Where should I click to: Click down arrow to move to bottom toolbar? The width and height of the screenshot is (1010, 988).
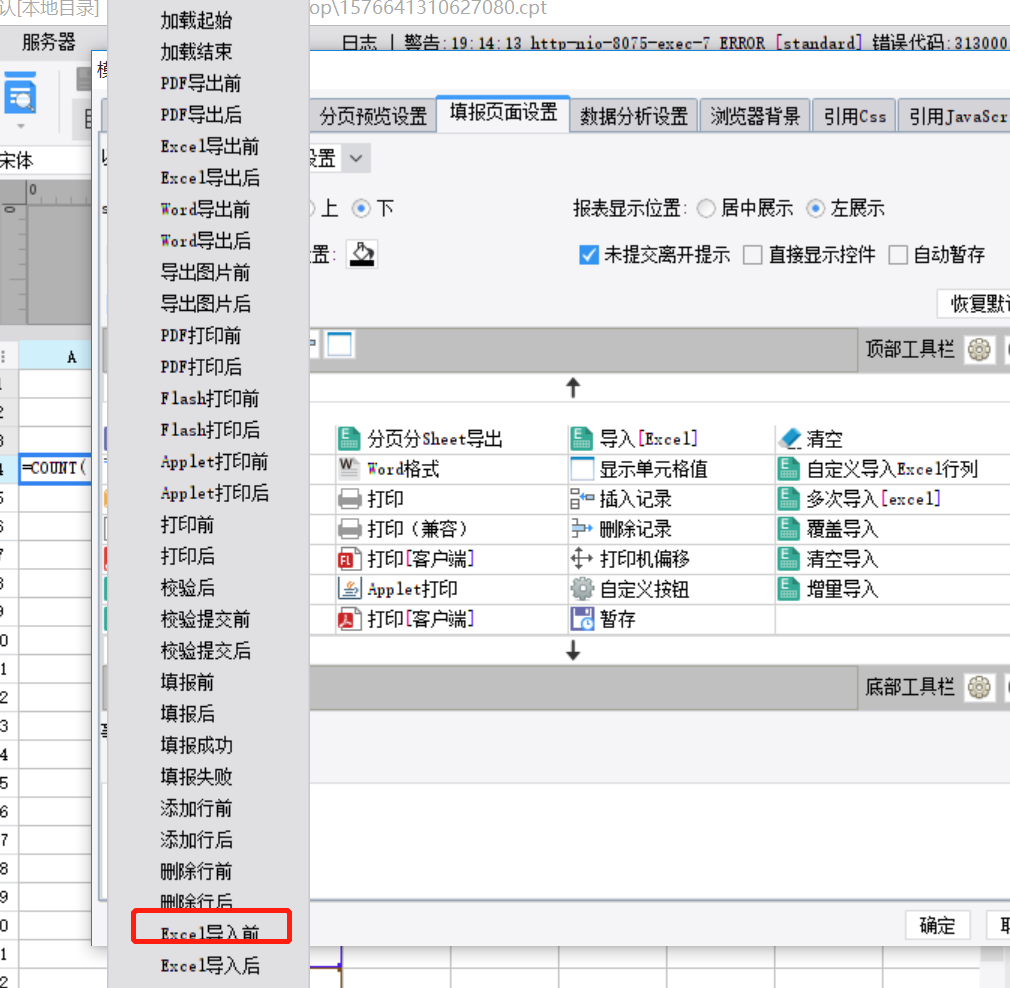click(573, 651)
